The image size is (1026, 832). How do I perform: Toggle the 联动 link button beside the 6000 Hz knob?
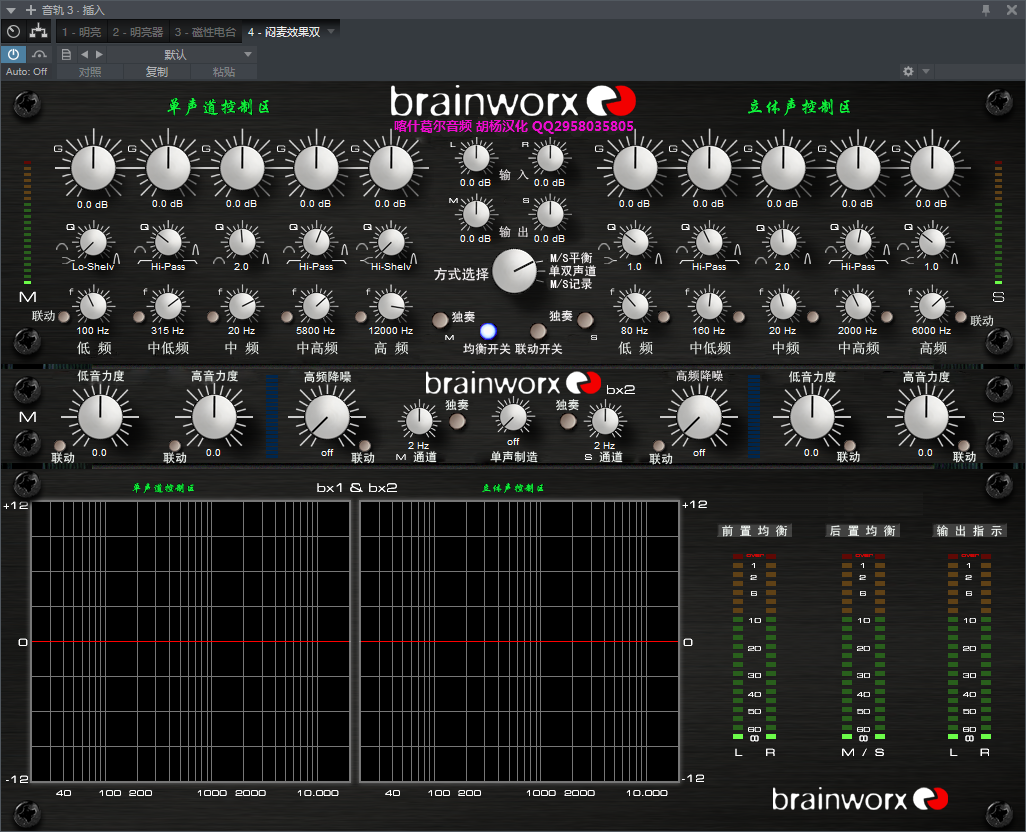[961, 317]
